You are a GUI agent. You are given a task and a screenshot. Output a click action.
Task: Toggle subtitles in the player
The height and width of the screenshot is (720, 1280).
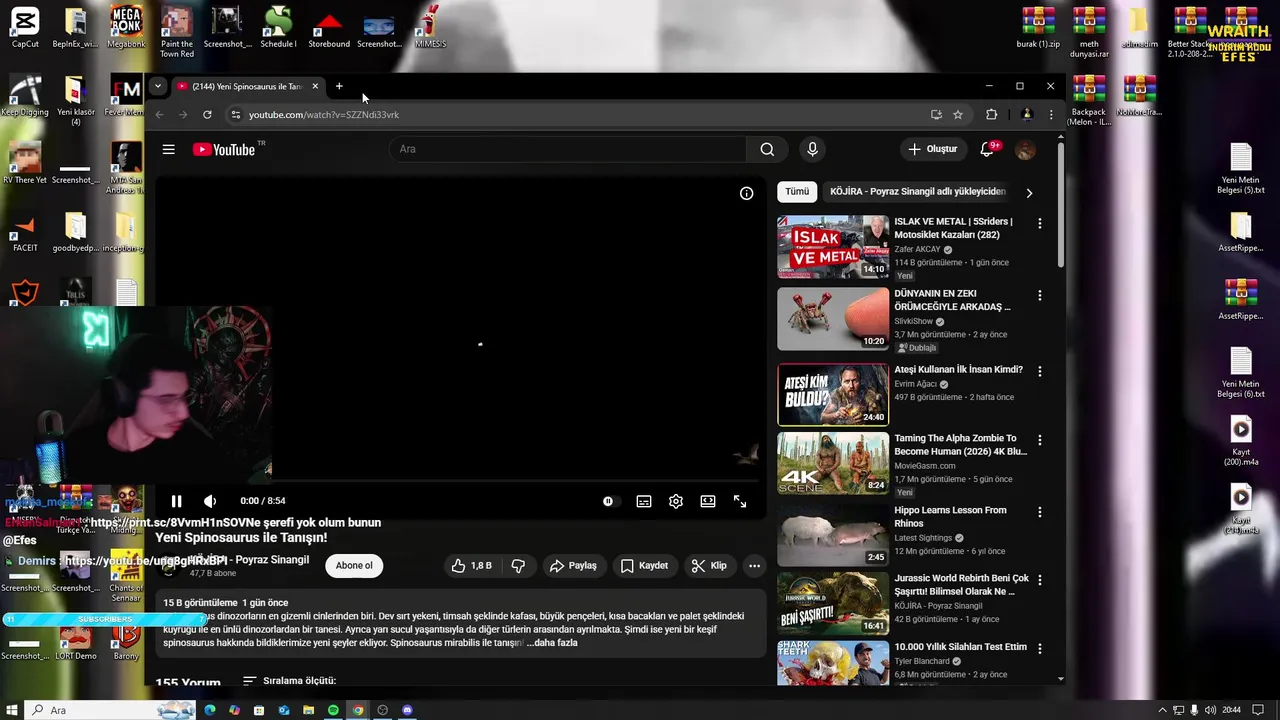644,501
